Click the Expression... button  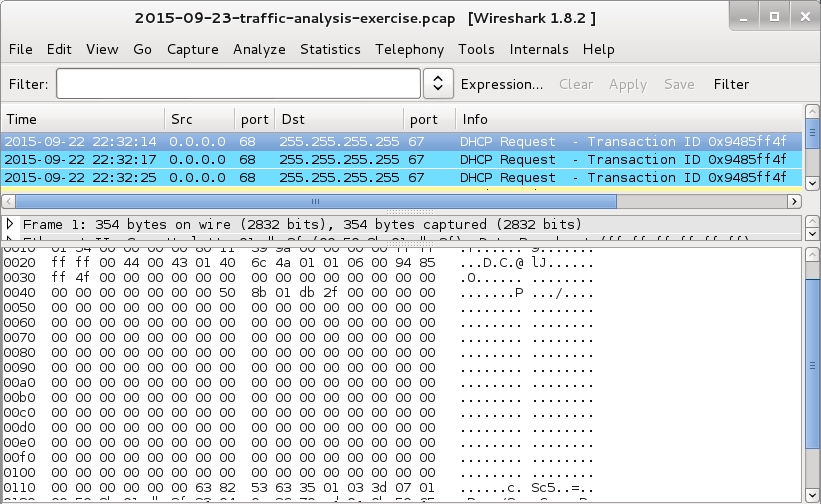(x=502, y=84)
